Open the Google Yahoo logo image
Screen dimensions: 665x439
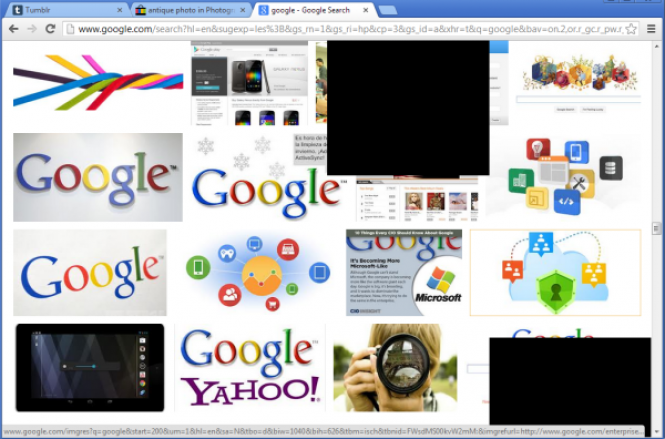click(249, 368)
